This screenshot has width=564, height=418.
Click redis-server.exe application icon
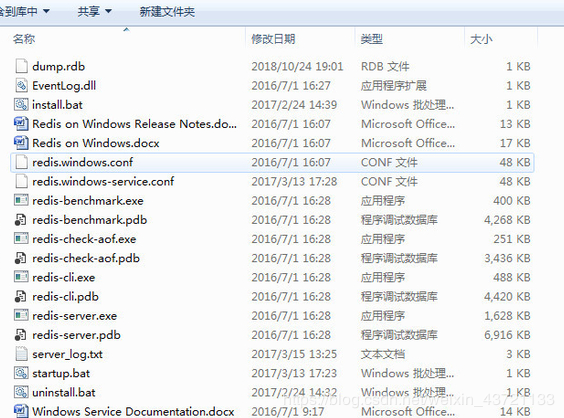[21, 315]
